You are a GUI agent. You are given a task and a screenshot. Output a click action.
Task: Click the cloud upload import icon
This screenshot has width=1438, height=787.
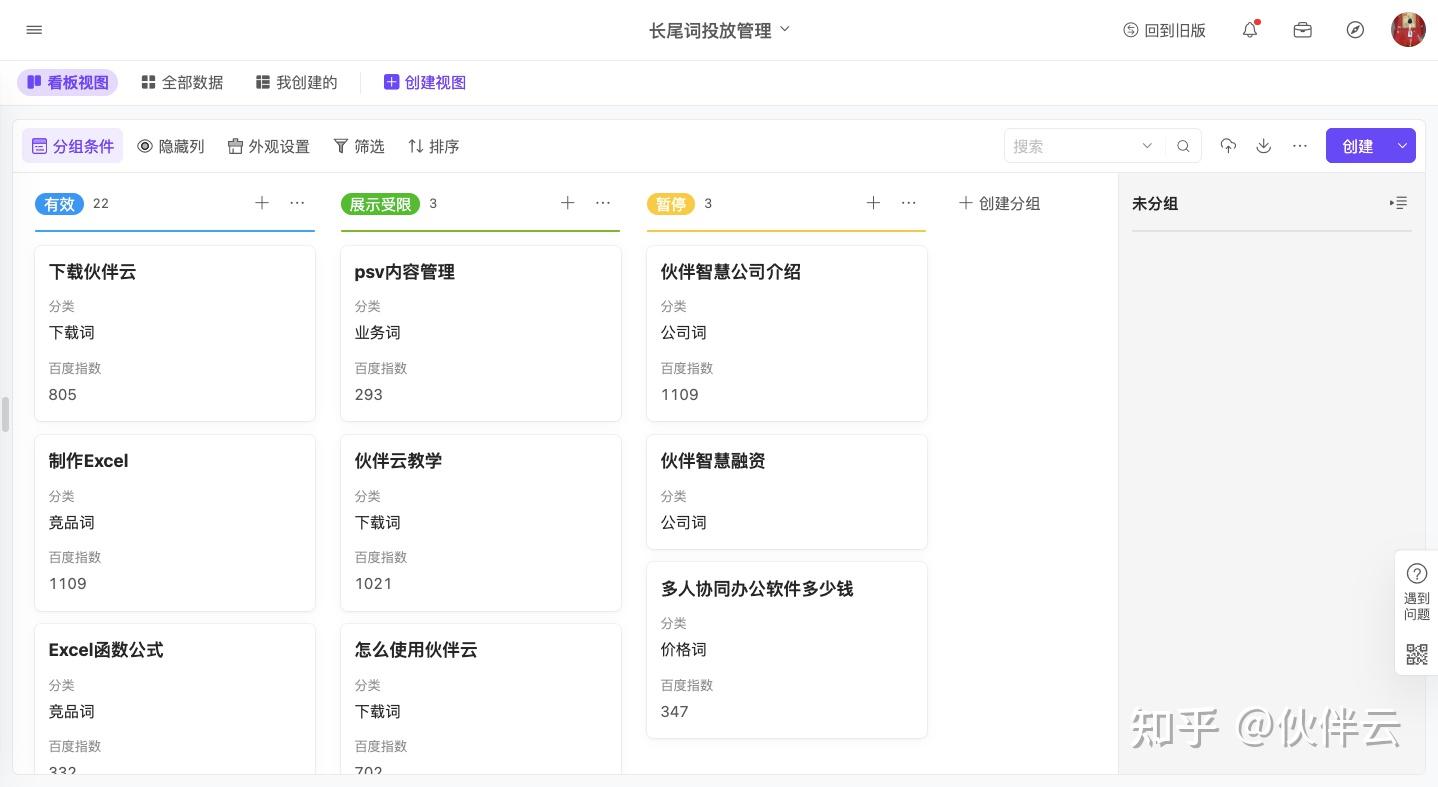1228,146
